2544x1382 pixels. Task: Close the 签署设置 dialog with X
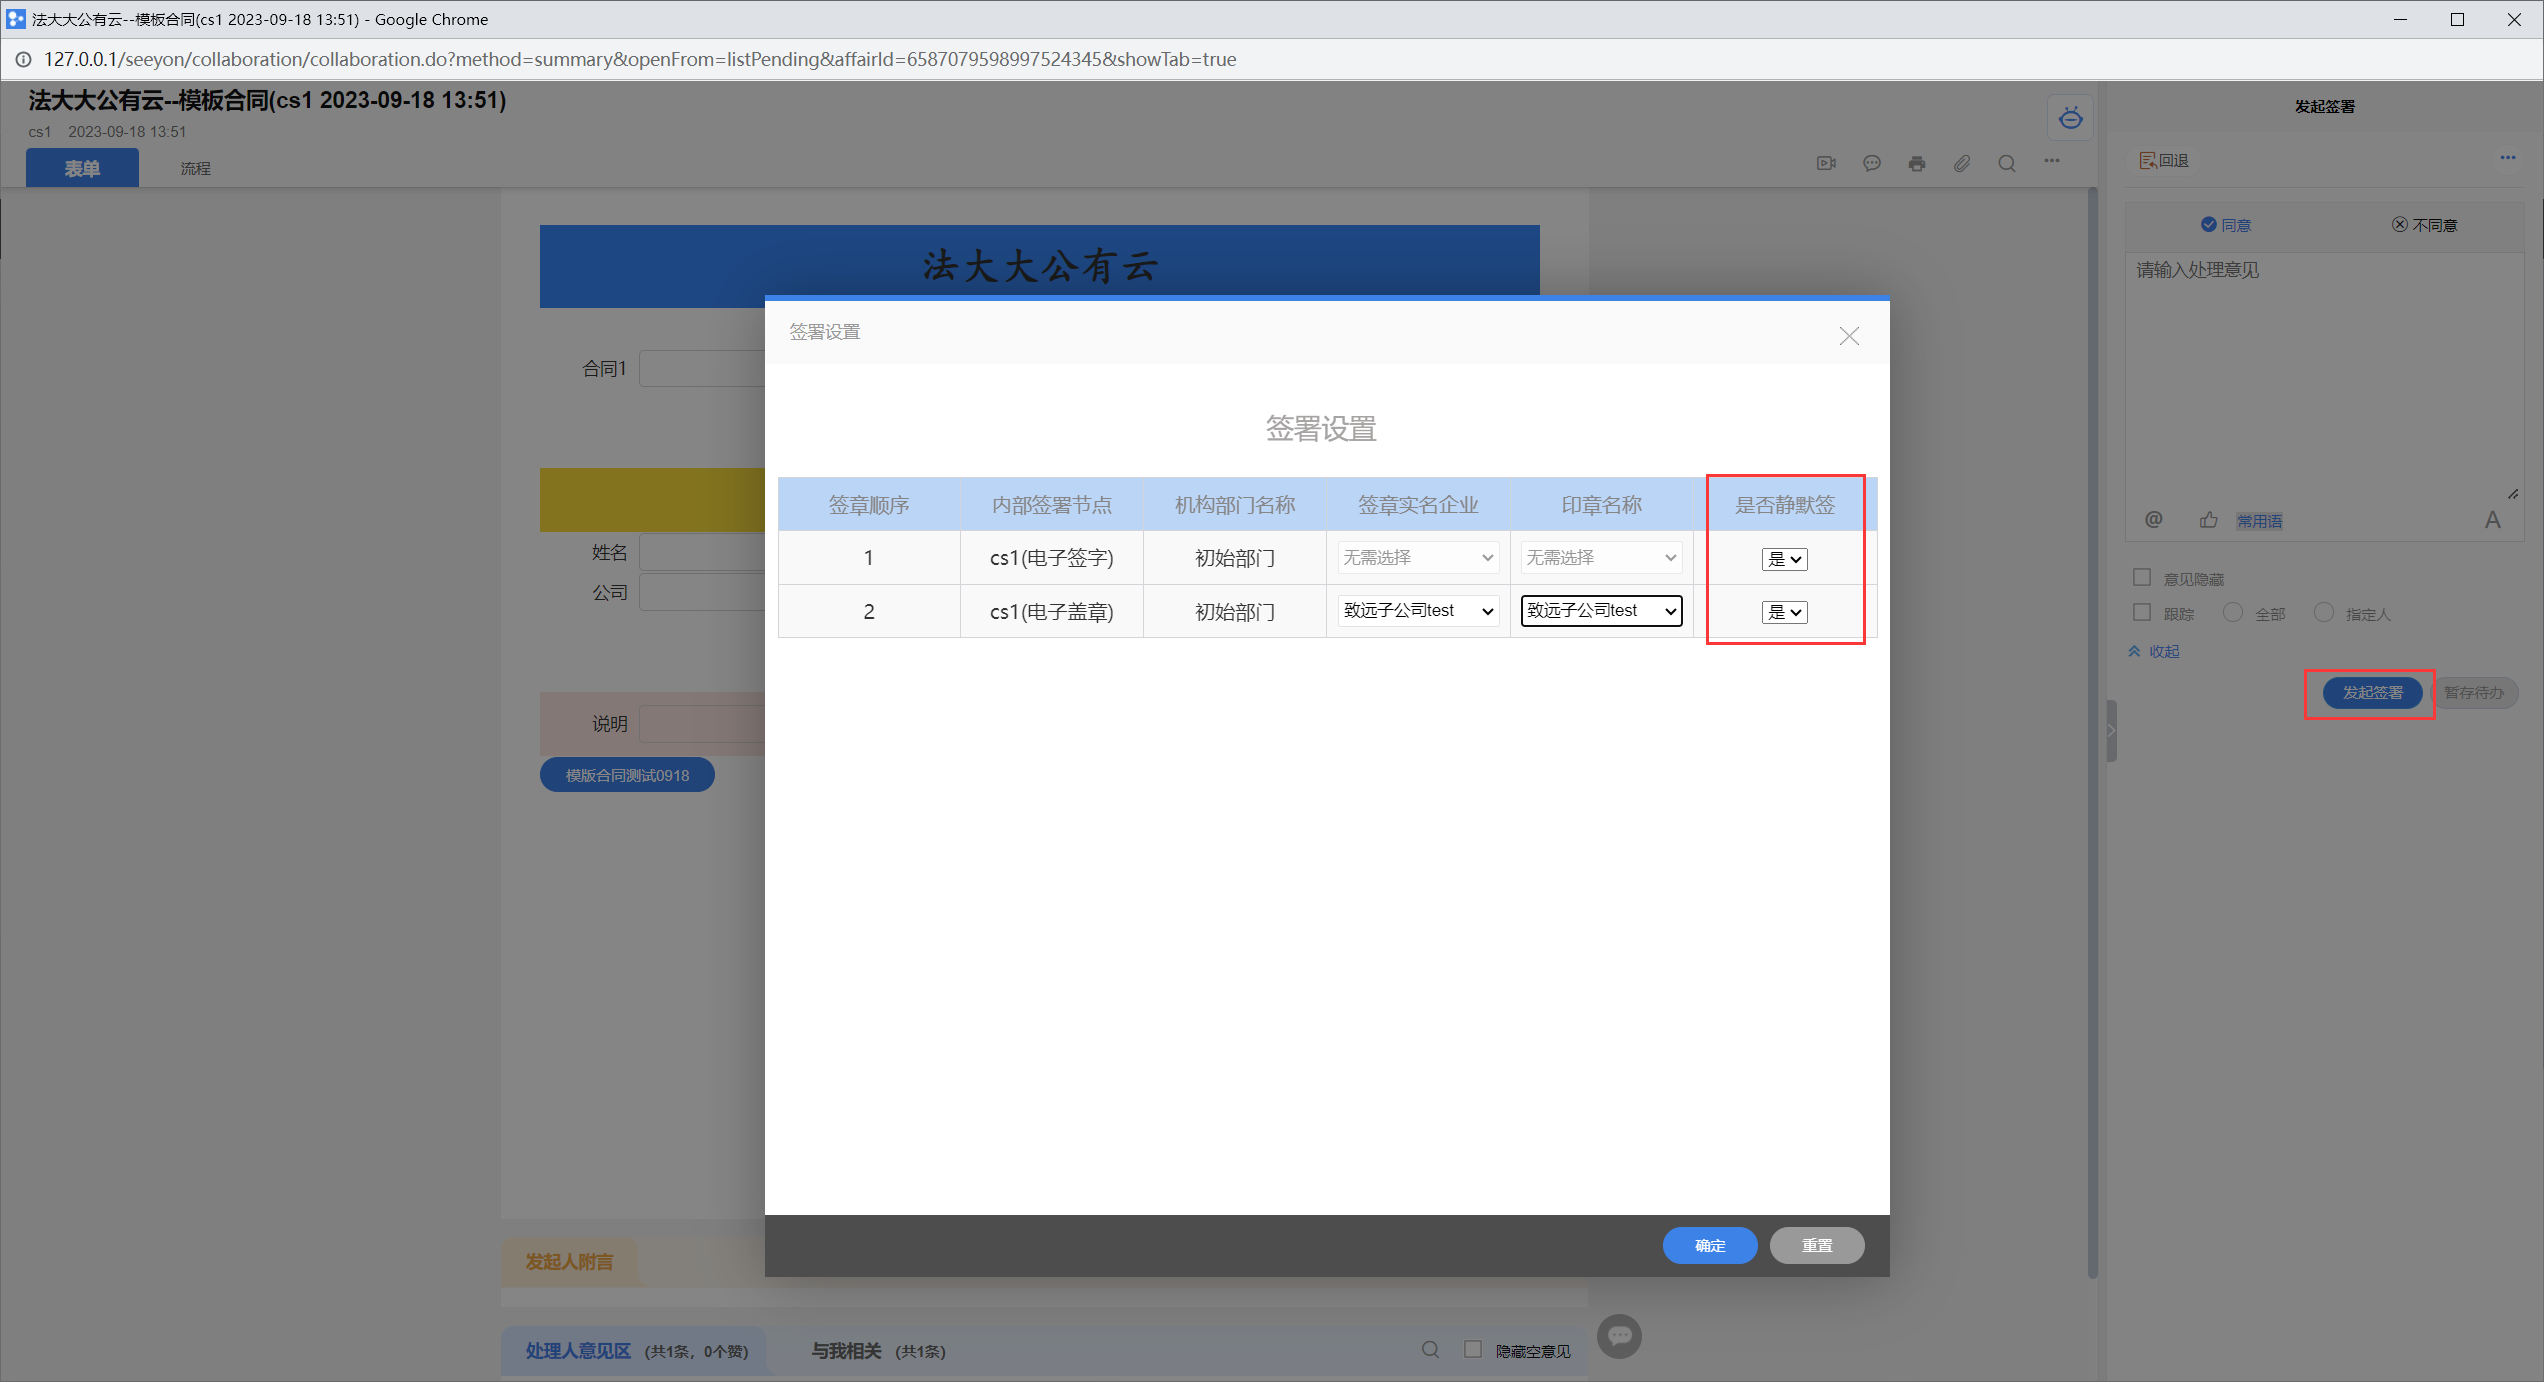click(x=1848, y=336)
